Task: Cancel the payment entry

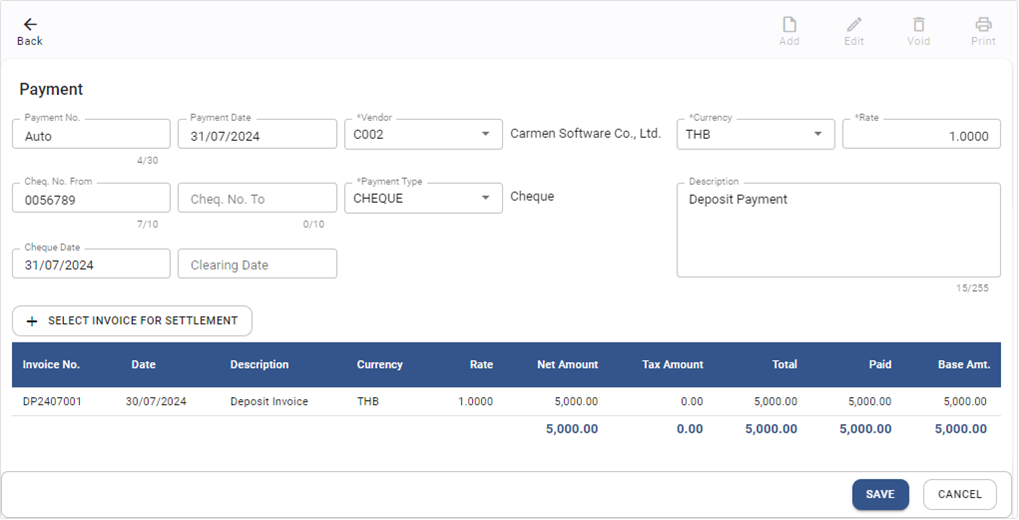Action: 959,494
